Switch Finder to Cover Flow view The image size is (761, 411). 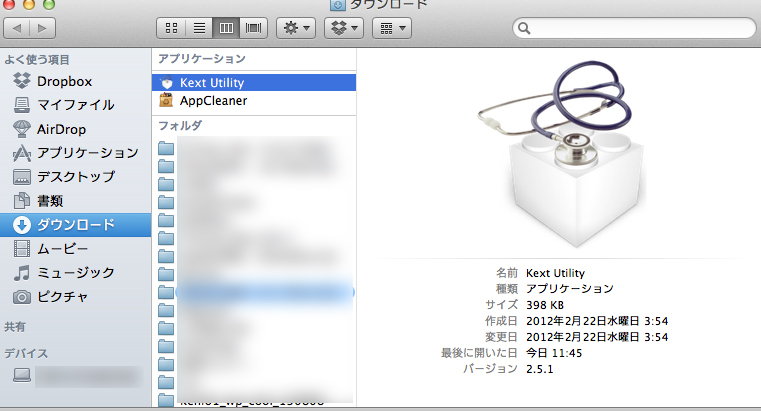click(x=253, y=28)
